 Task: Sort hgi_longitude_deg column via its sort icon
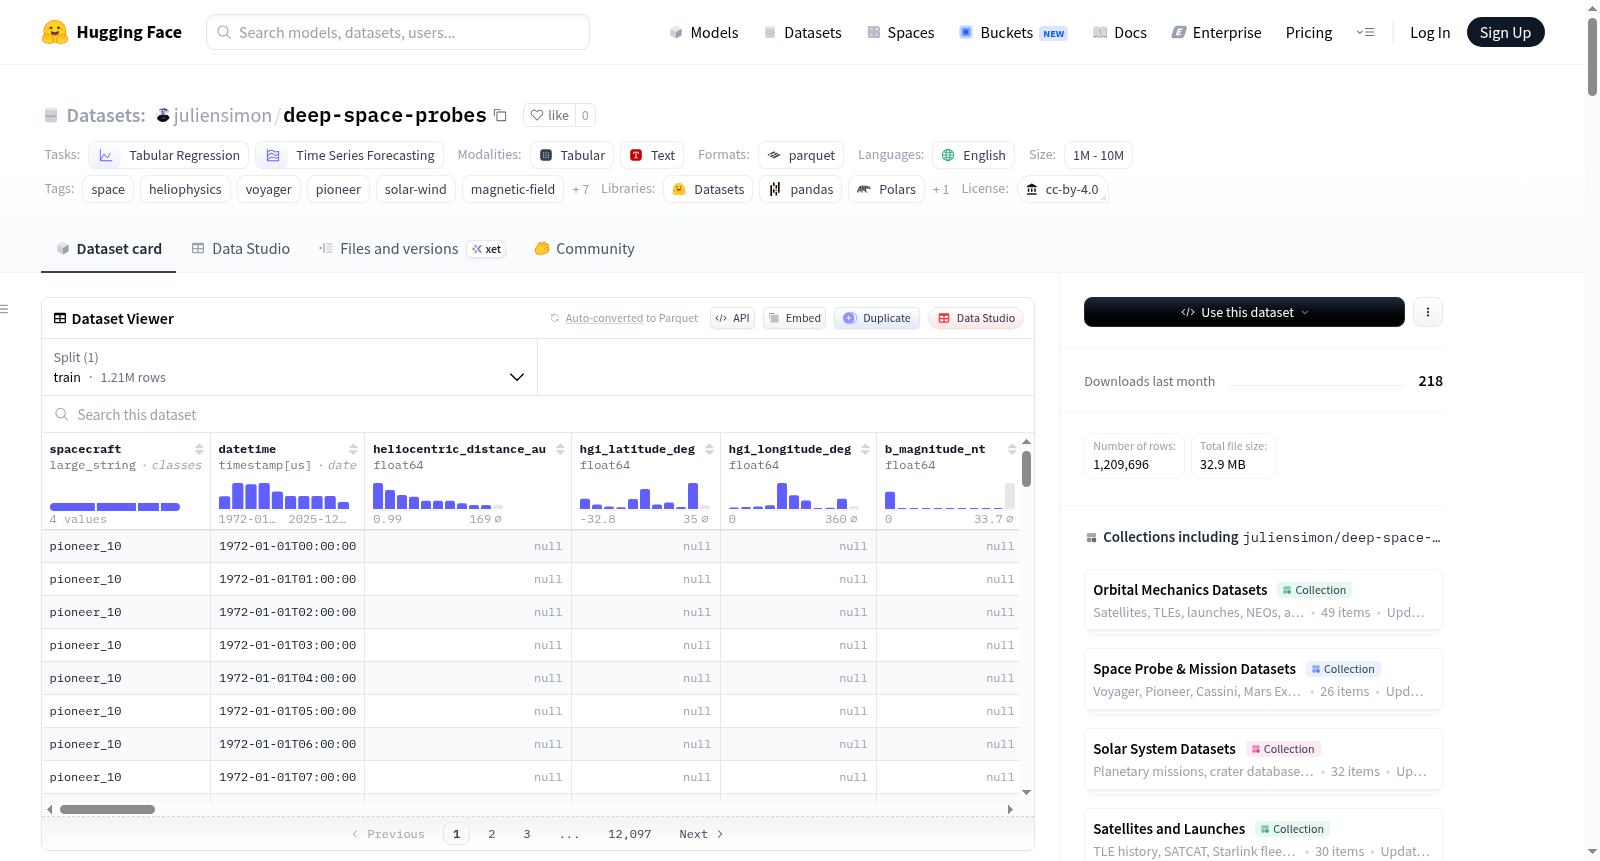865,449
